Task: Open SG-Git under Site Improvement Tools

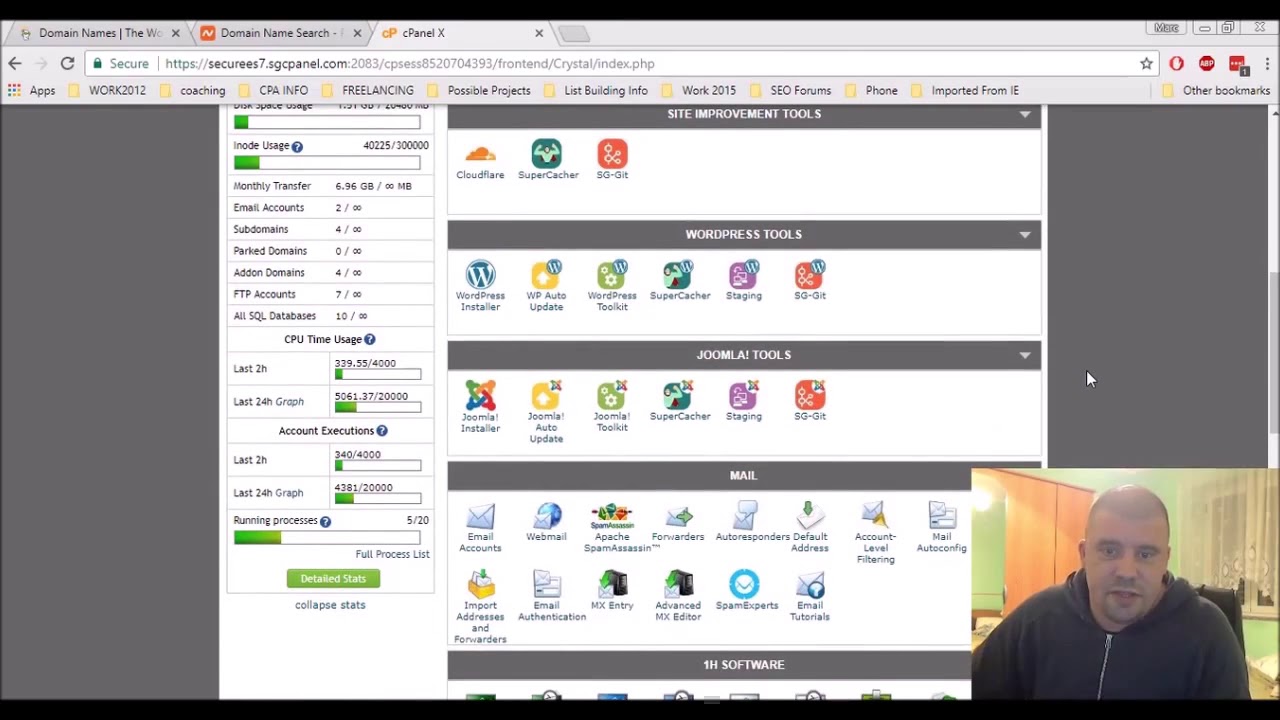Action: 612,161
